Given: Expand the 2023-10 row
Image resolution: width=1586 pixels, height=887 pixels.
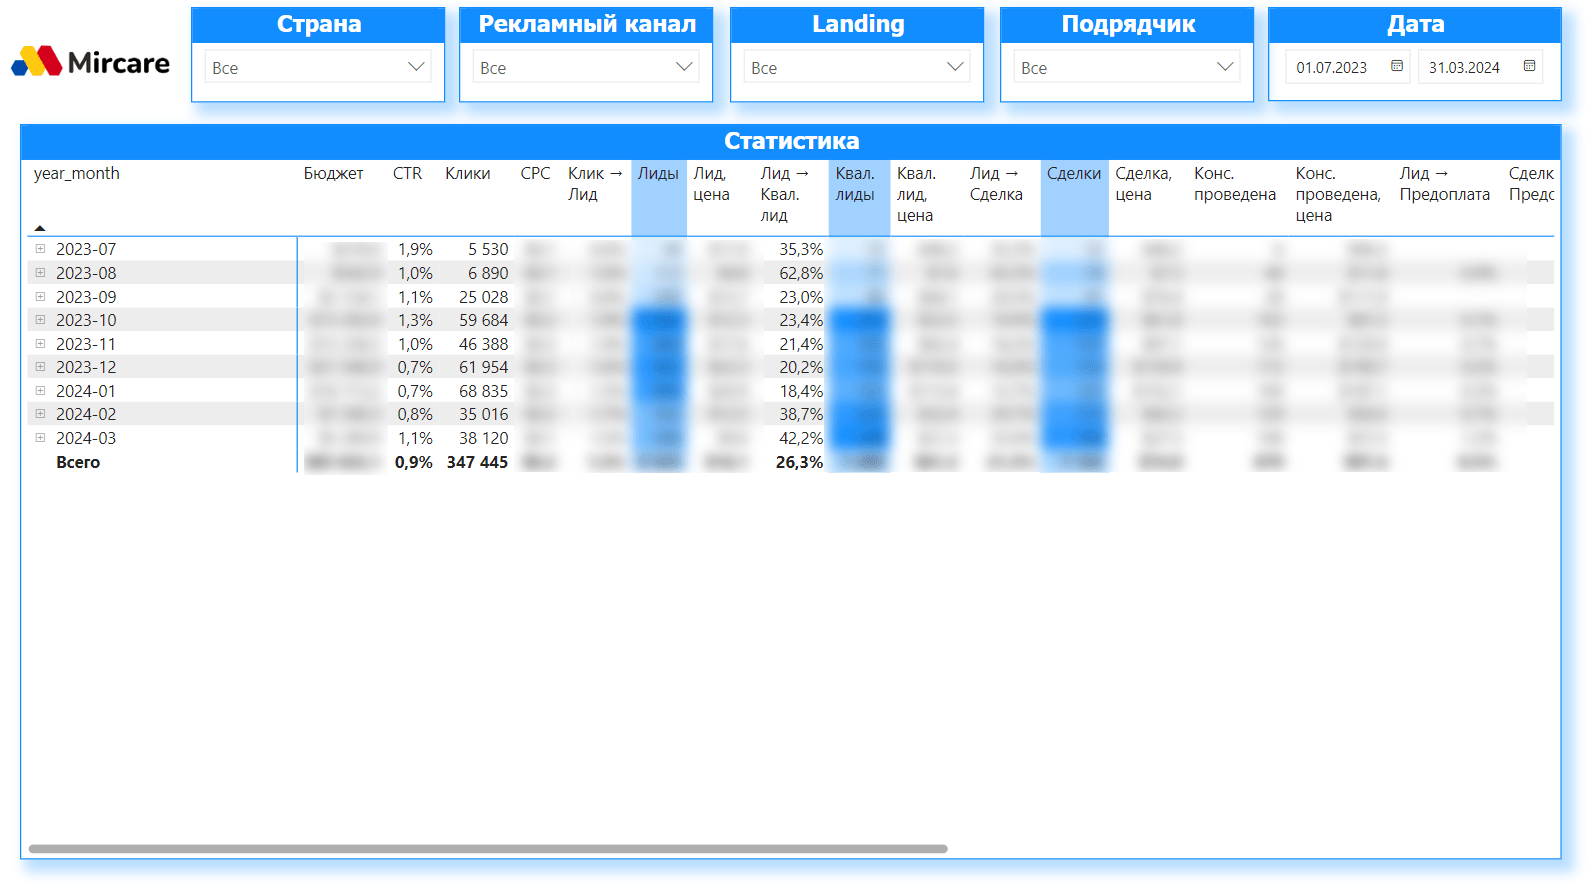Looking at the screenshot, I should [x=40, y=320].
